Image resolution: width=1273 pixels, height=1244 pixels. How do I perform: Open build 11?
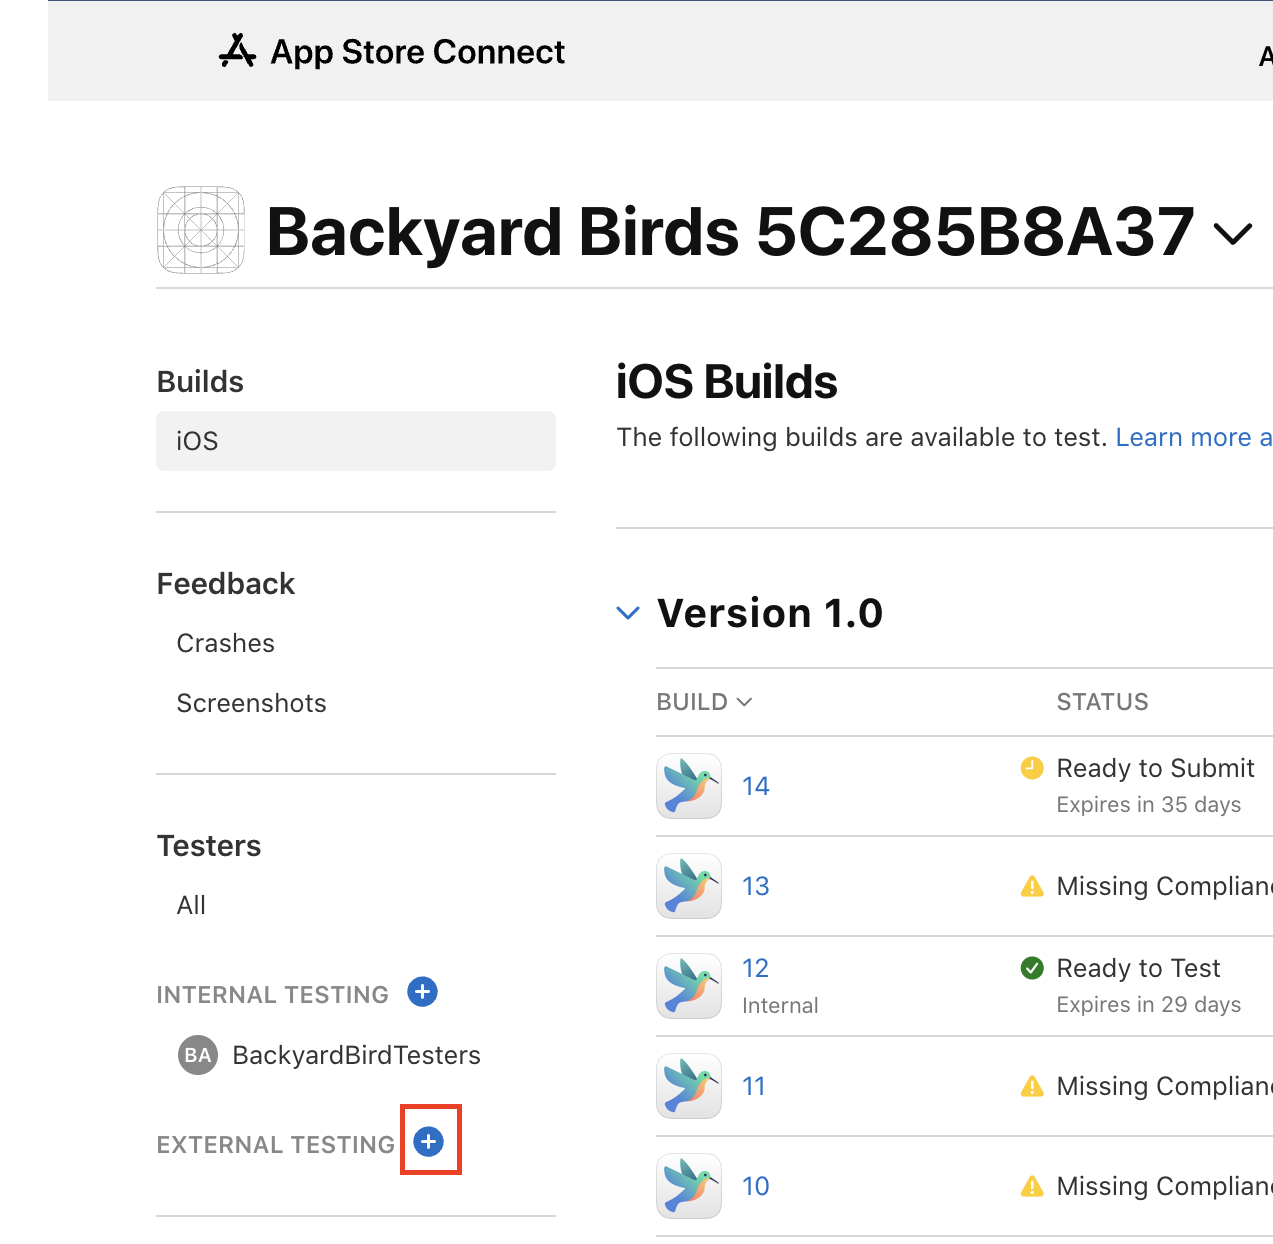pos(754,1086)
